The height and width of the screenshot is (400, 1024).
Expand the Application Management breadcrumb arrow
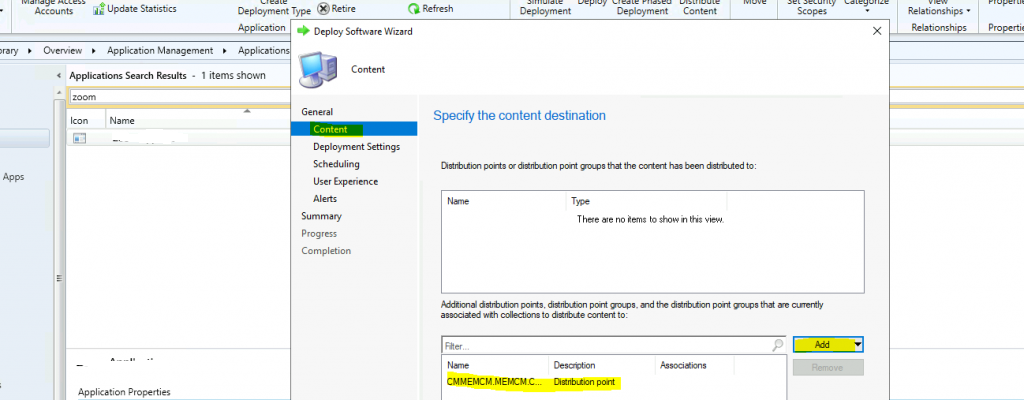point(224,50)
